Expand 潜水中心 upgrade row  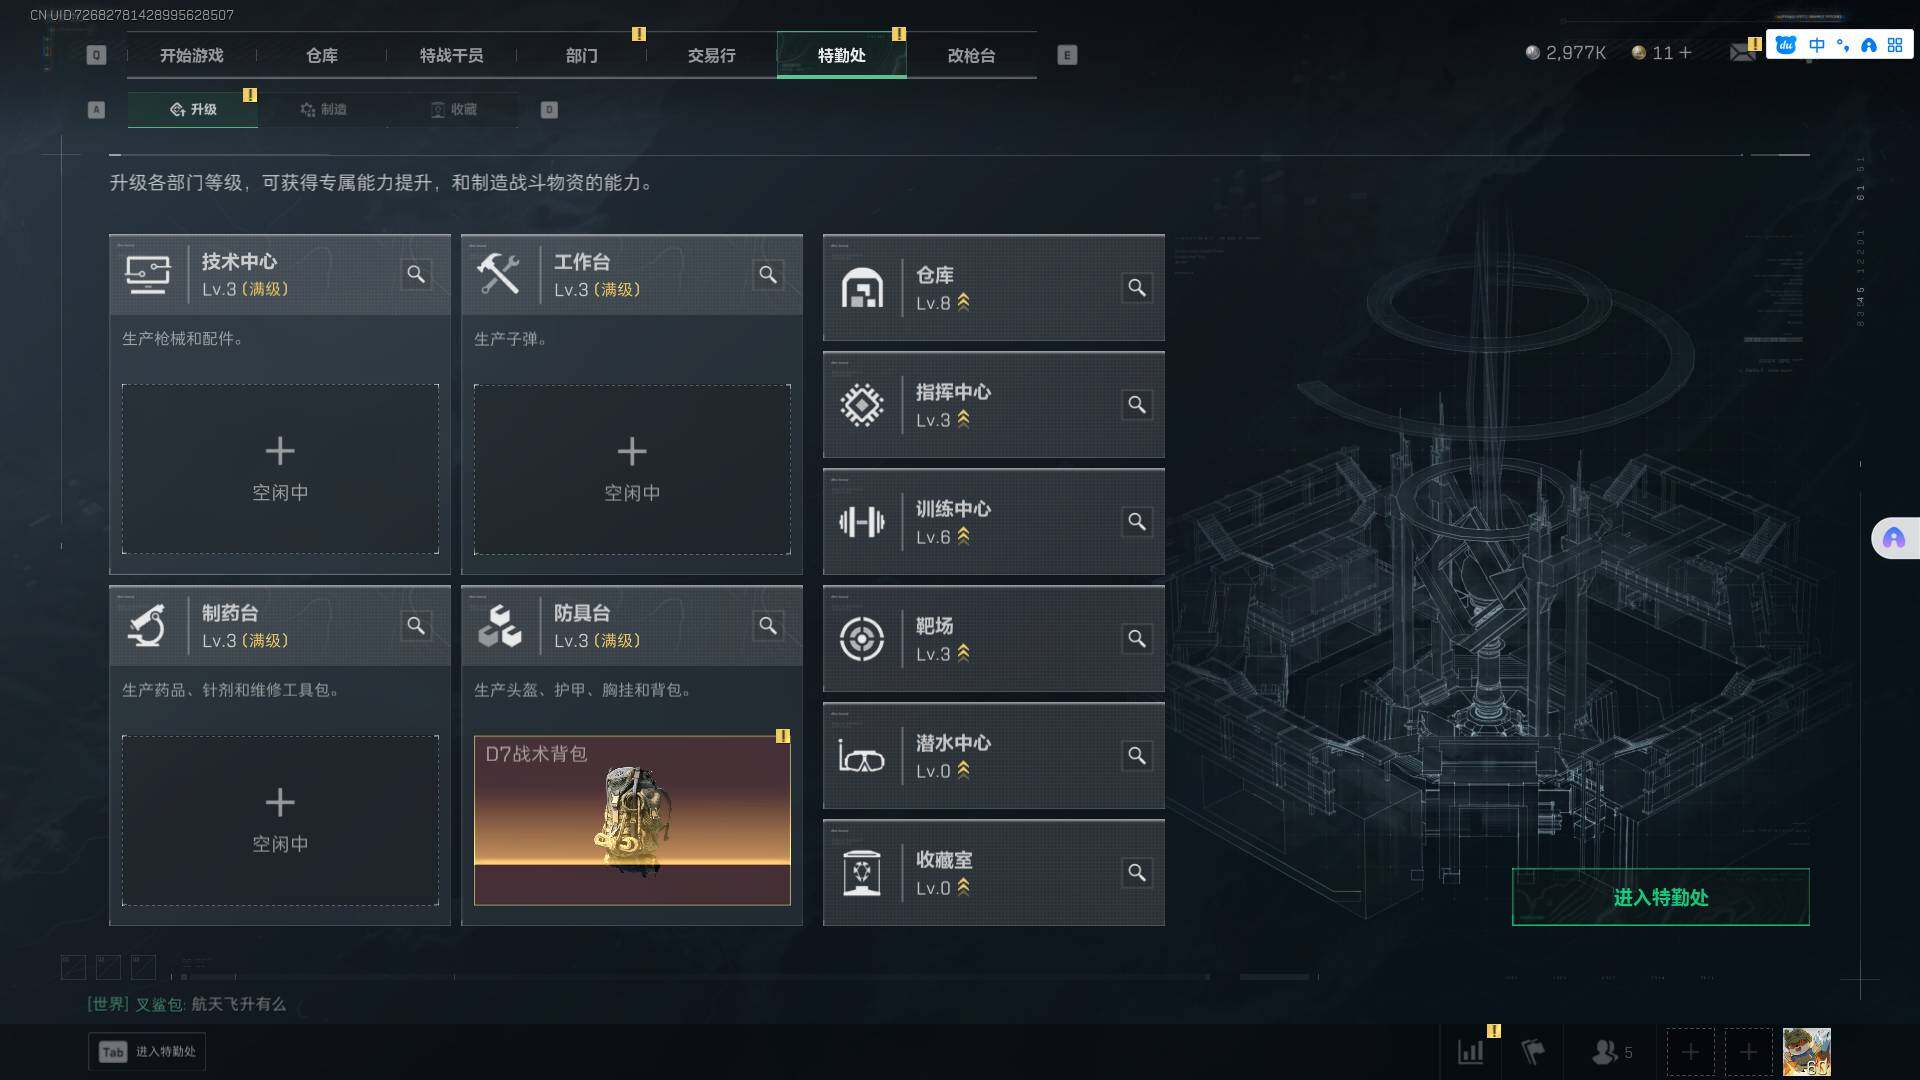click(x=994, y=756)
